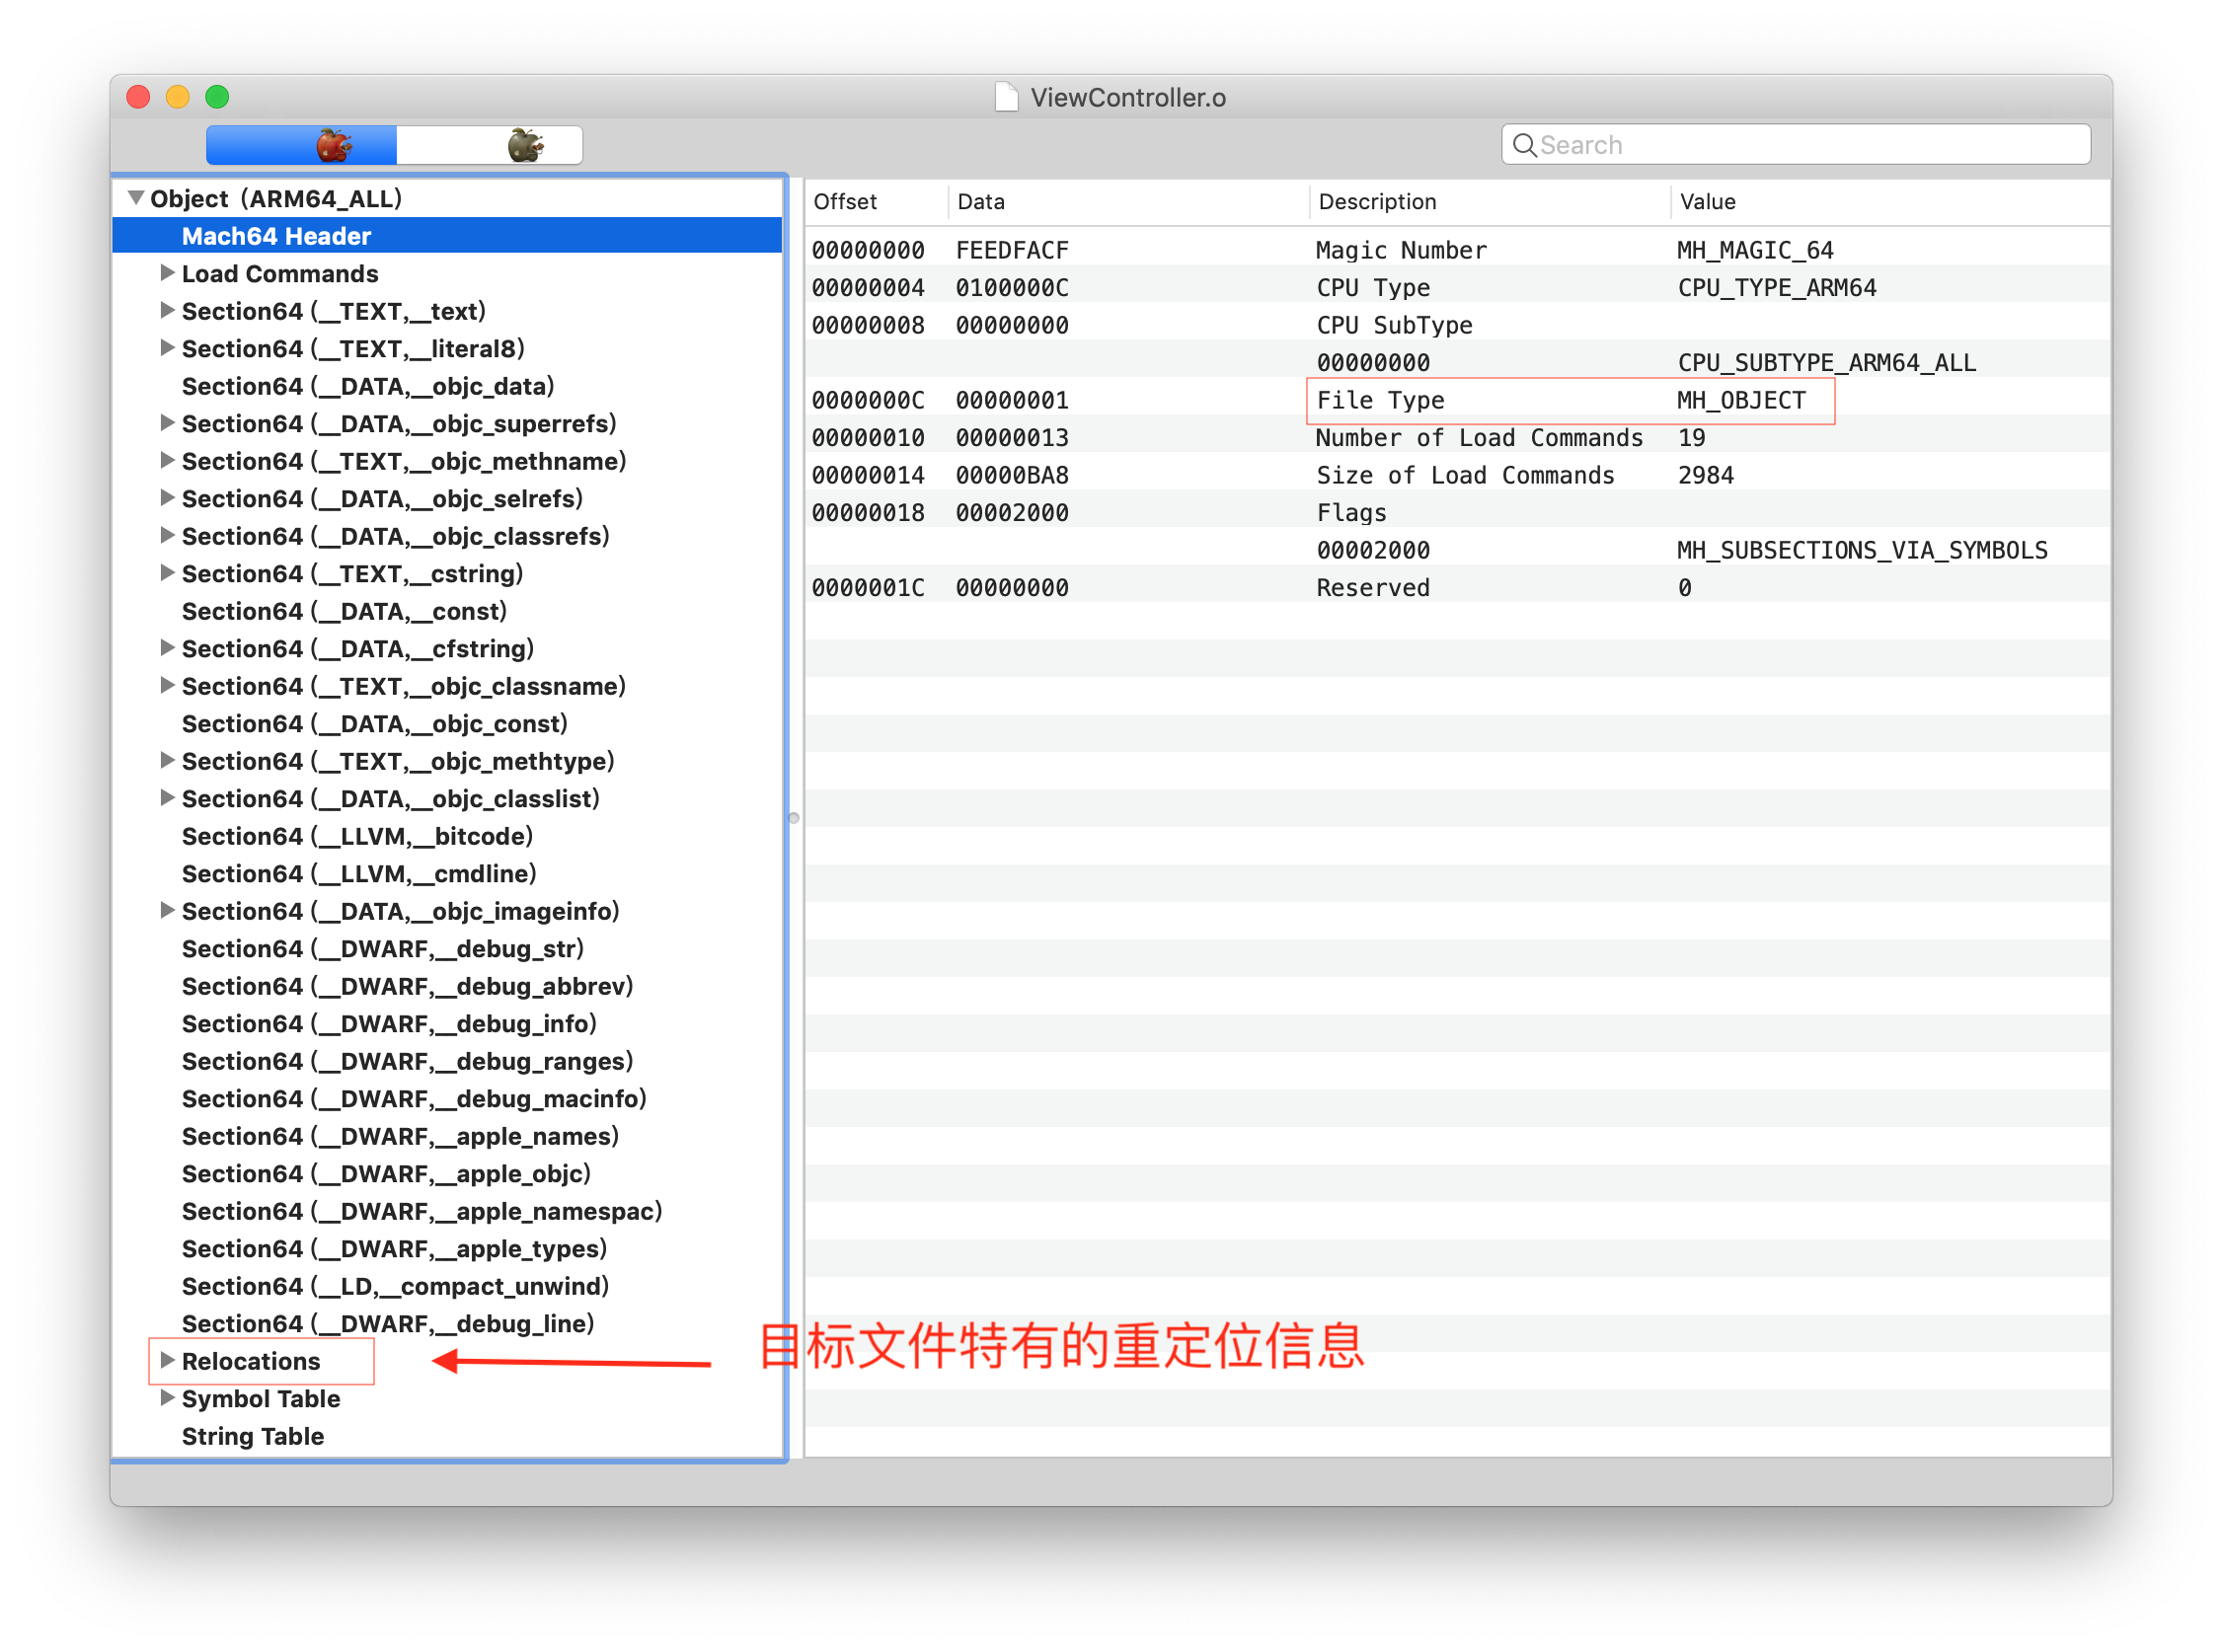
Task: Click the document icon beside ViewController.o title
Action: click(1006, 97)
